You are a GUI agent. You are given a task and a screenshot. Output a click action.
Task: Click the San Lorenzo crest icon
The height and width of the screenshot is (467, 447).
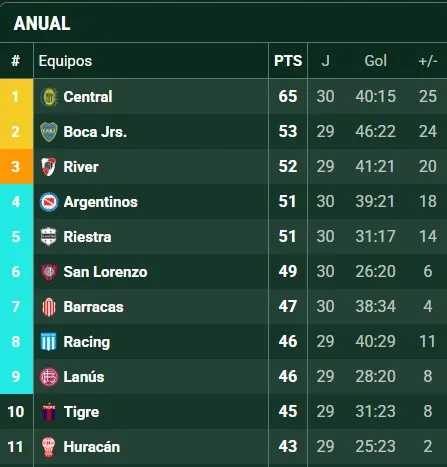[49, 272]
